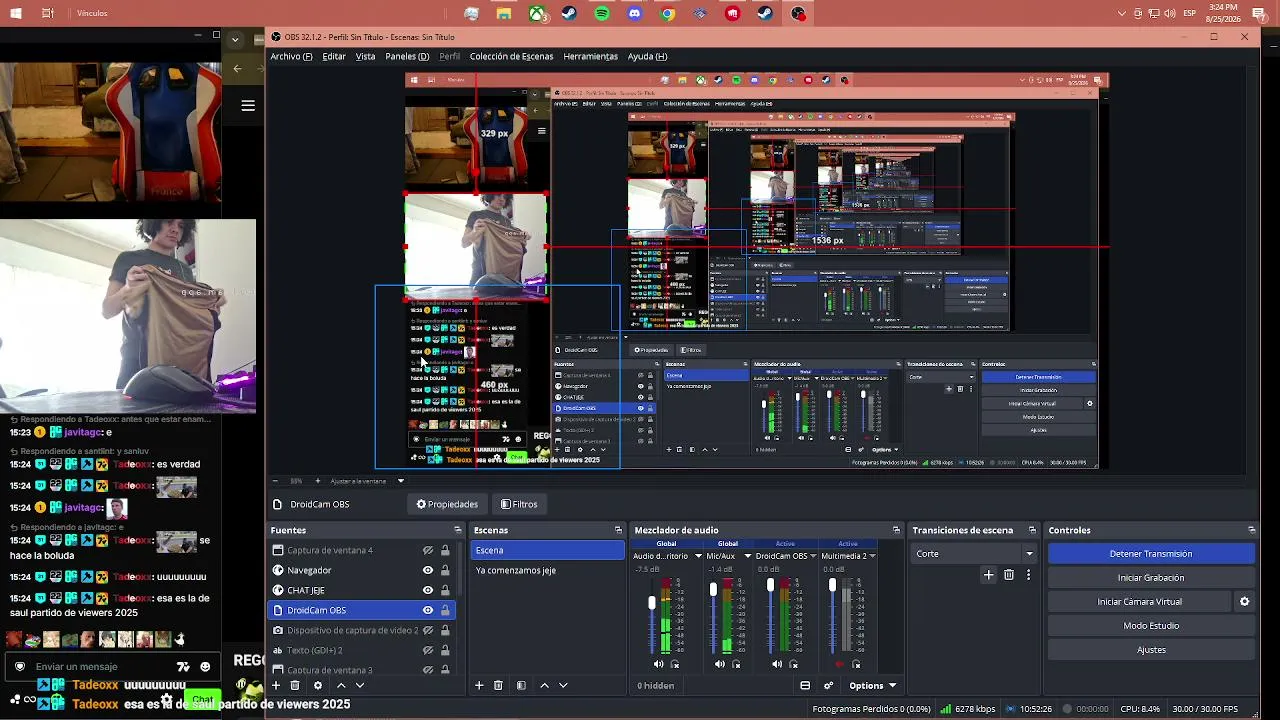Click Detener Transmisión to stop streaming
Image resolution: width=1280 pixels, height=720 pixels.
1151,554
